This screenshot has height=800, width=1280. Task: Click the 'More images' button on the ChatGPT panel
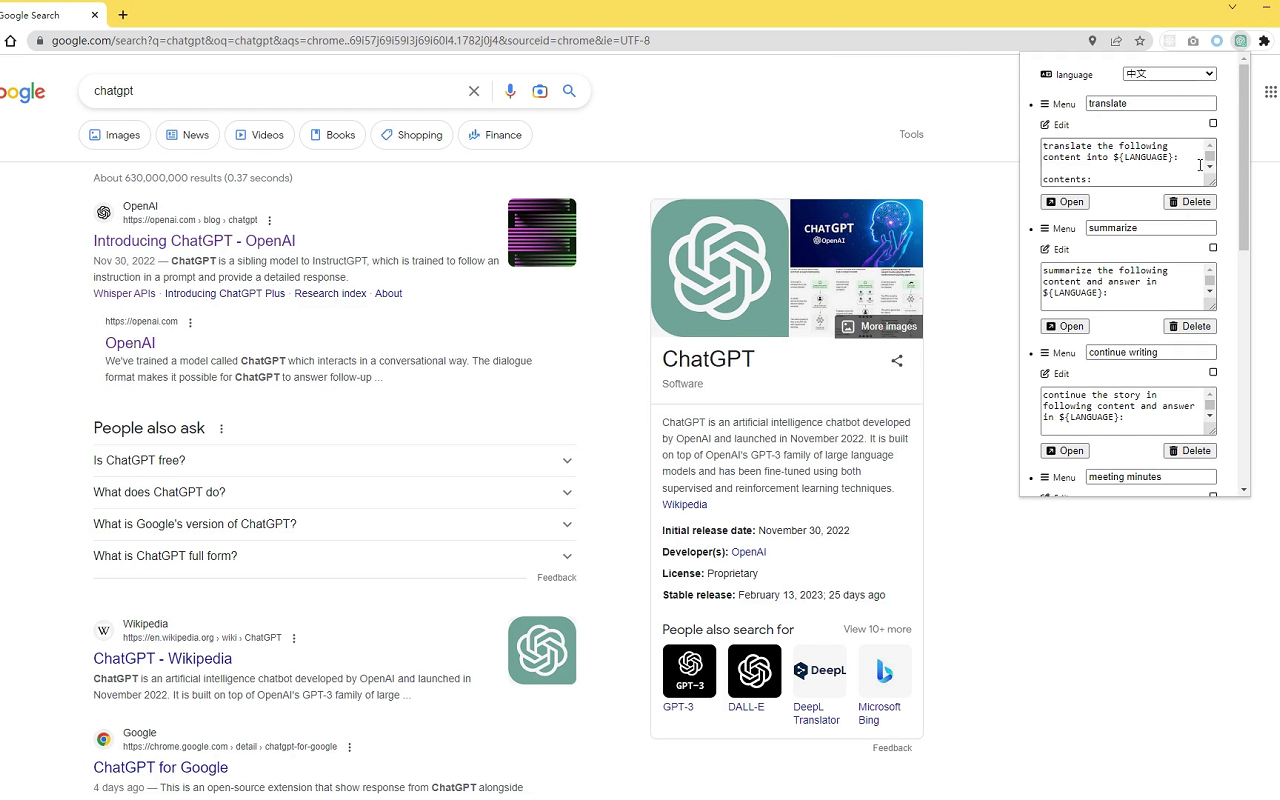pos(879,327)
